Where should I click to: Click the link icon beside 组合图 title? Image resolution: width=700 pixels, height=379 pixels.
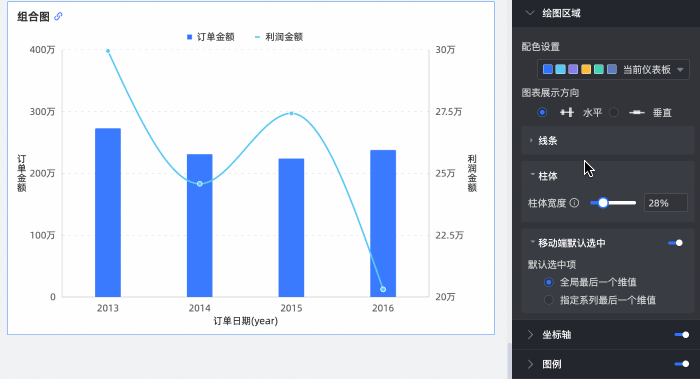[x=58, y=17]
